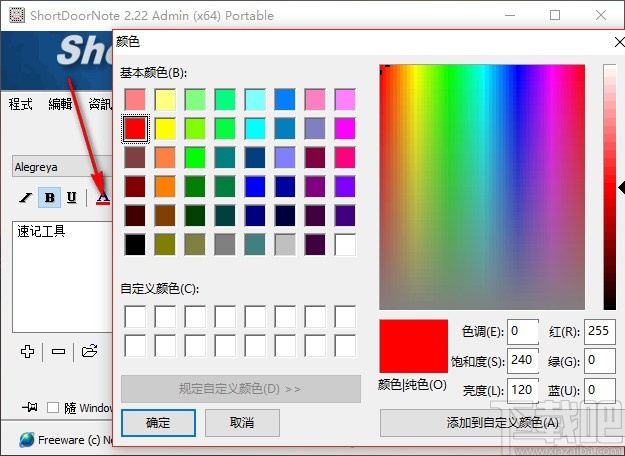Select the bright orange basic color swatch
The image size is (625, 456).
tap(165, 187)
